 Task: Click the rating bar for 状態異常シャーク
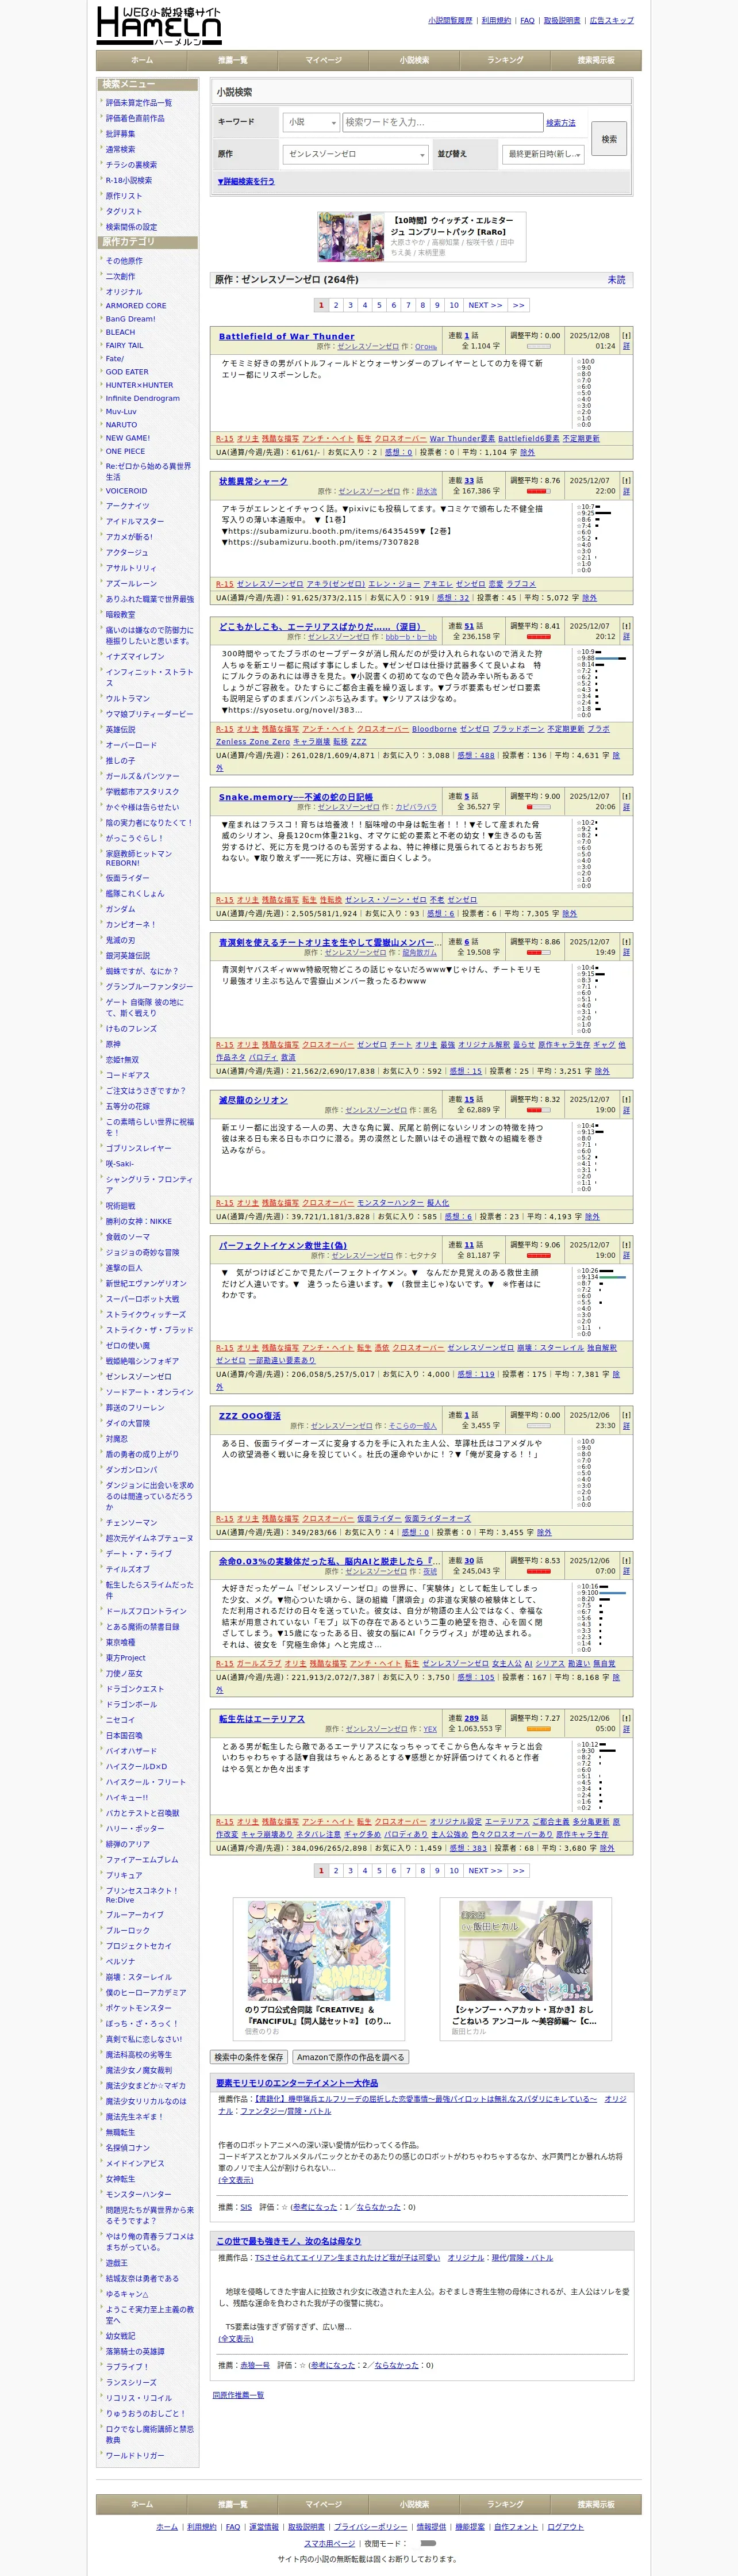pos(538,492)
